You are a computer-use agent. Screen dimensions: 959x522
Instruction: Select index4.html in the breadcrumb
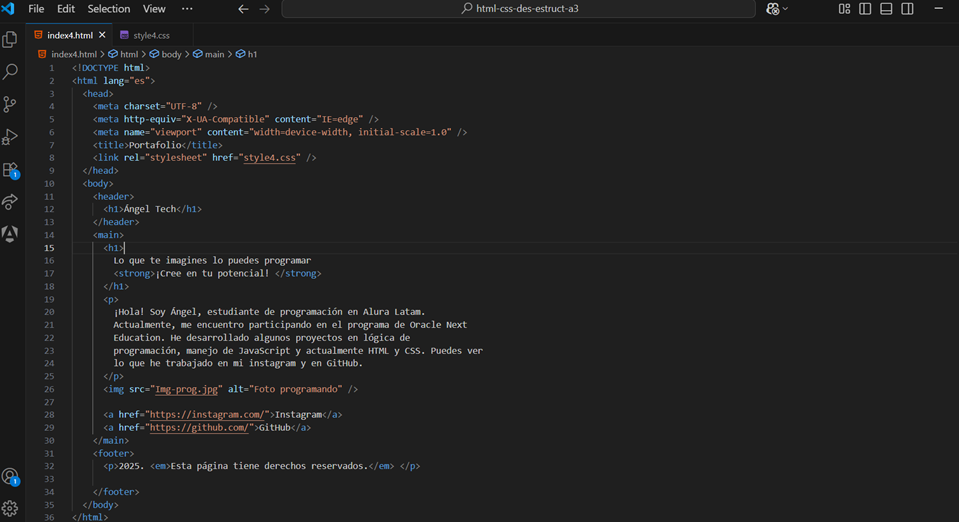(x=74, y=54)
